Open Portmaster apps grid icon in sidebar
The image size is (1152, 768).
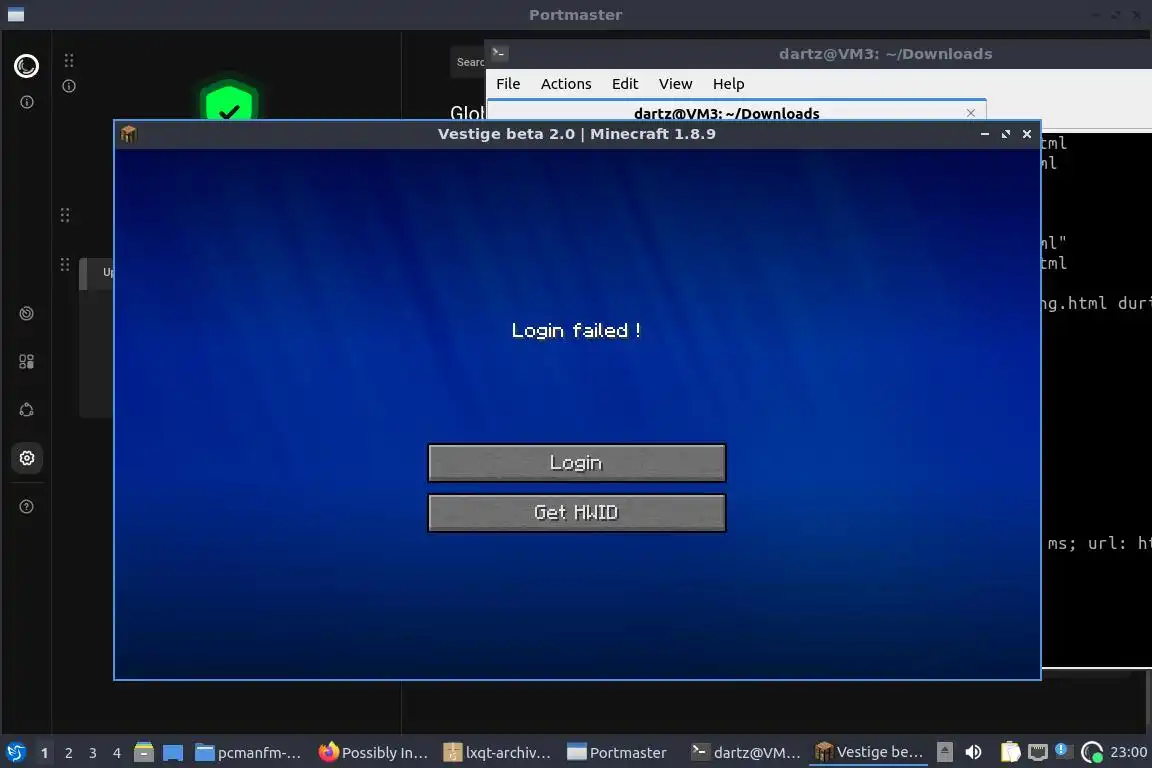coord(26,362)
